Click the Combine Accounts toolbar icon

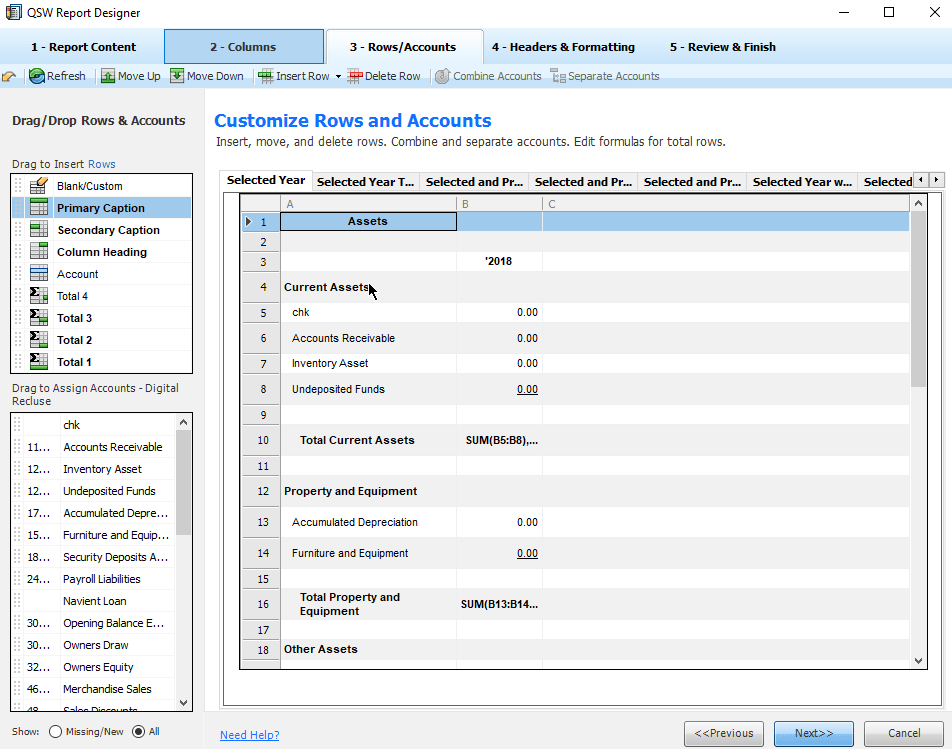tap(441, 76)
